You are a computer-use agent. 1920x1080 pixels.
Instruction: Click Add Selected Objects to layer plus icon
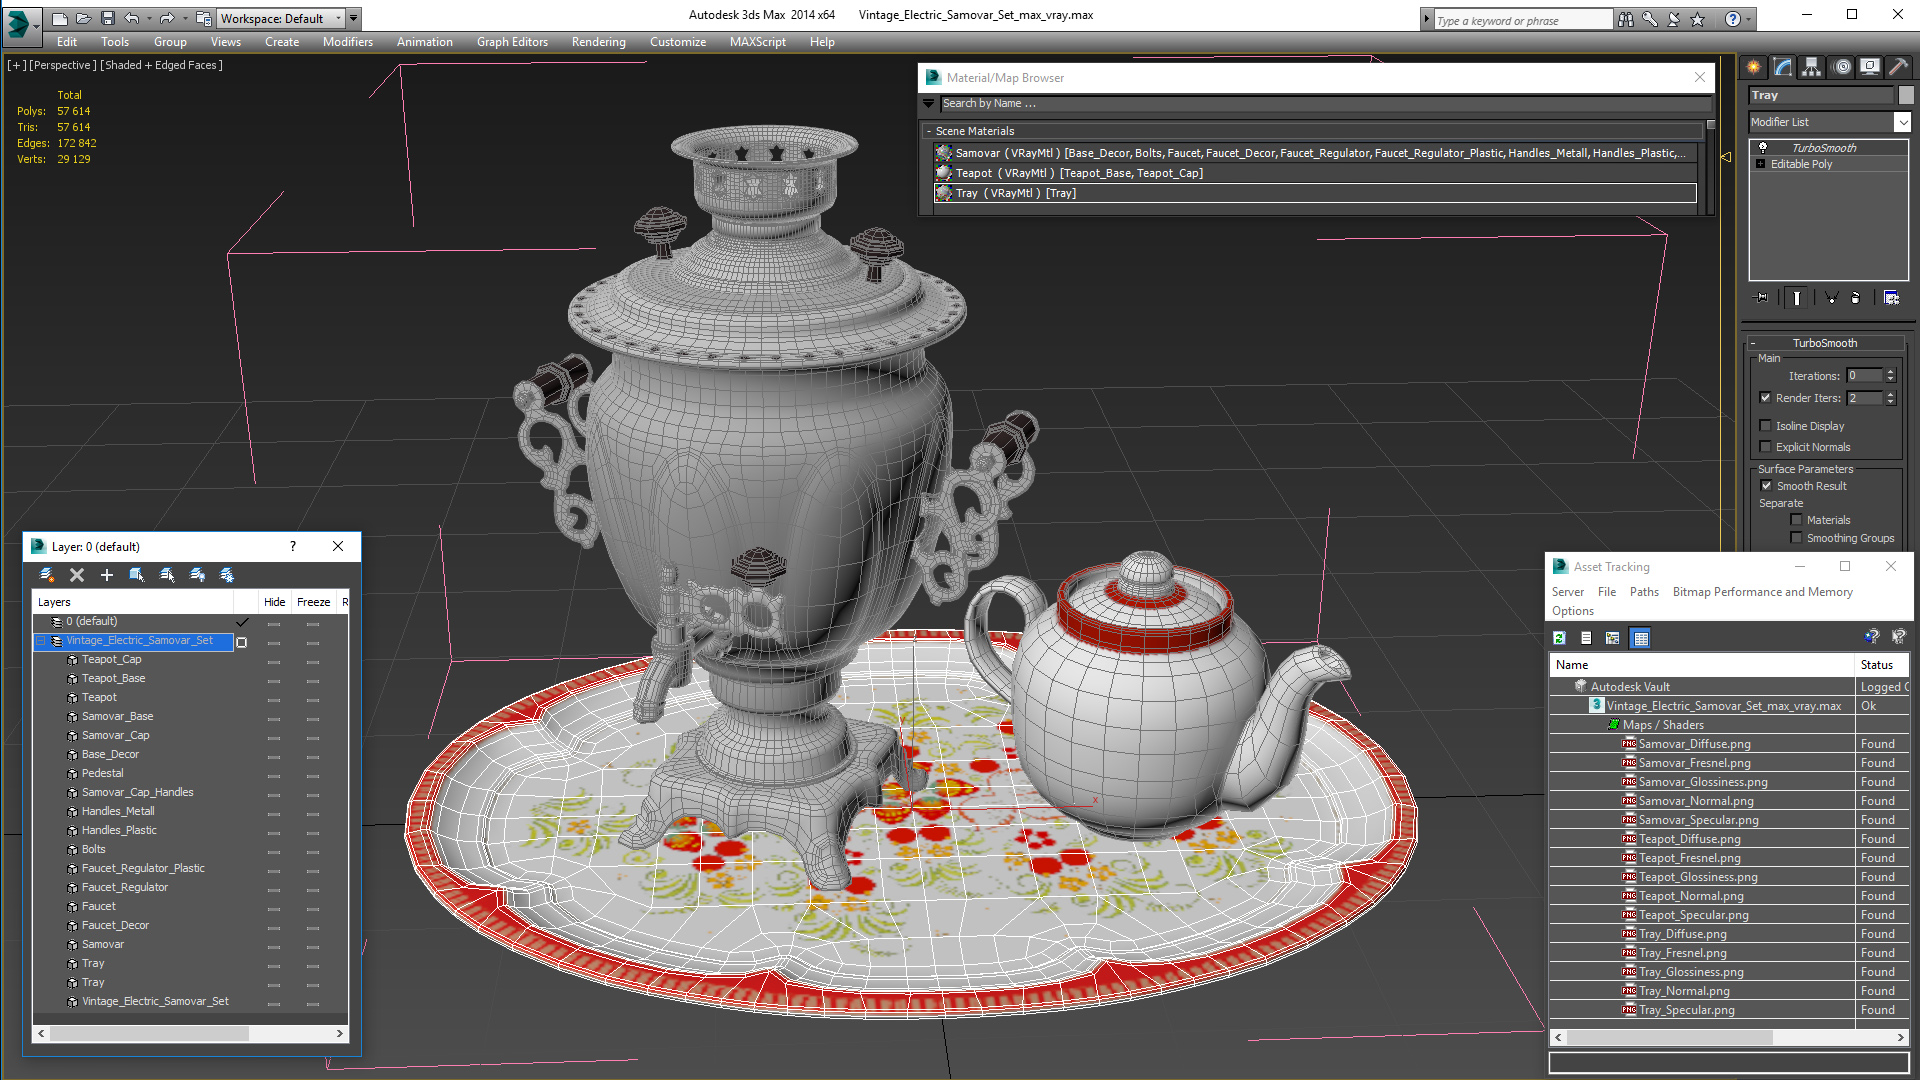tap(107, 575)
